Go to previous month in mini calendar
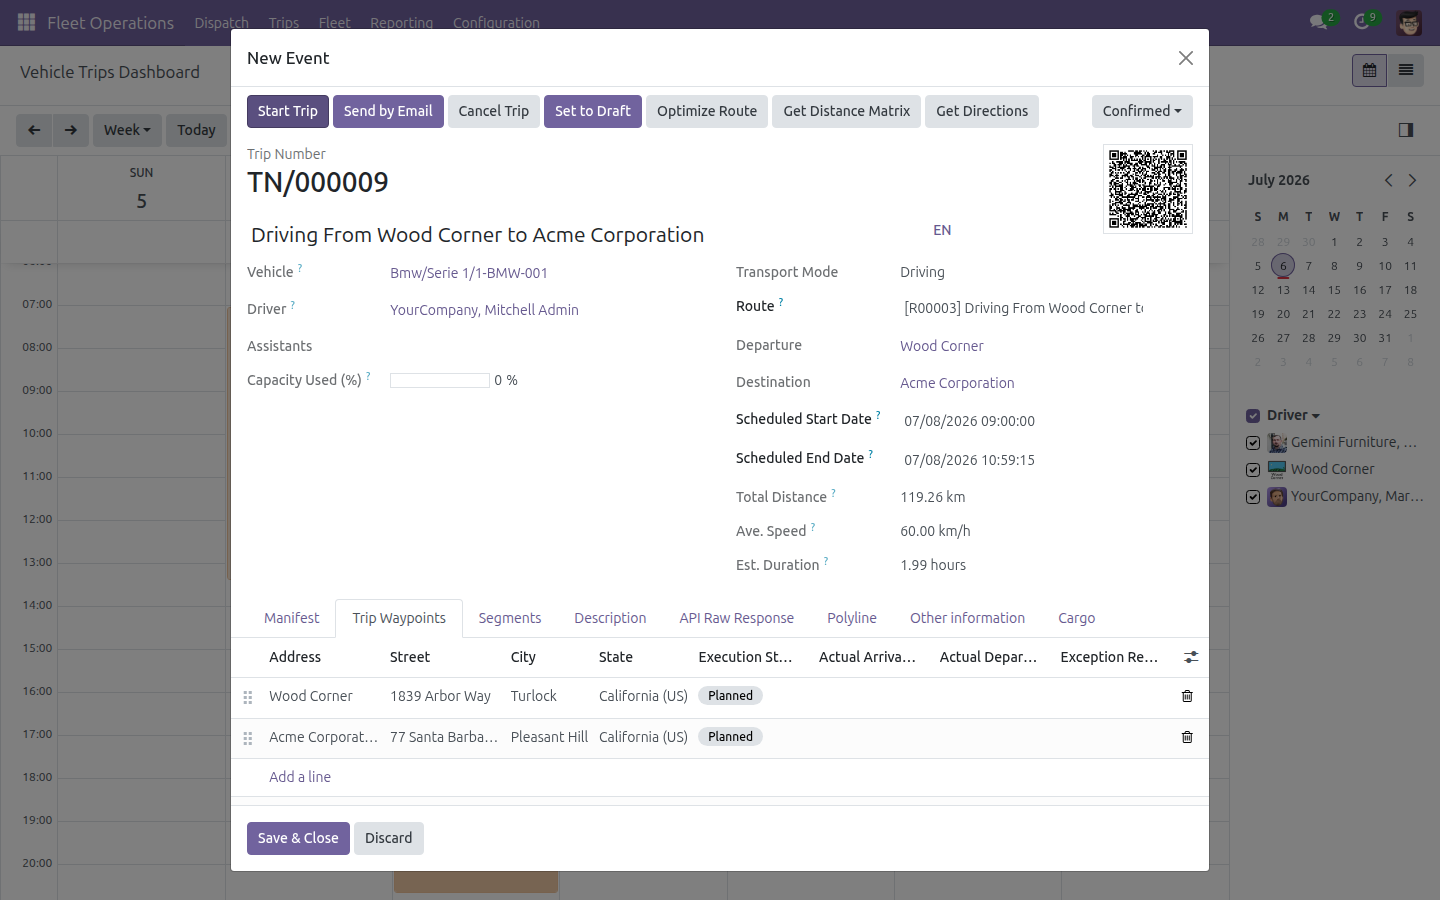Viewport: 1440px width, 900px height. pyautogui.click(x=1388, y=180)
